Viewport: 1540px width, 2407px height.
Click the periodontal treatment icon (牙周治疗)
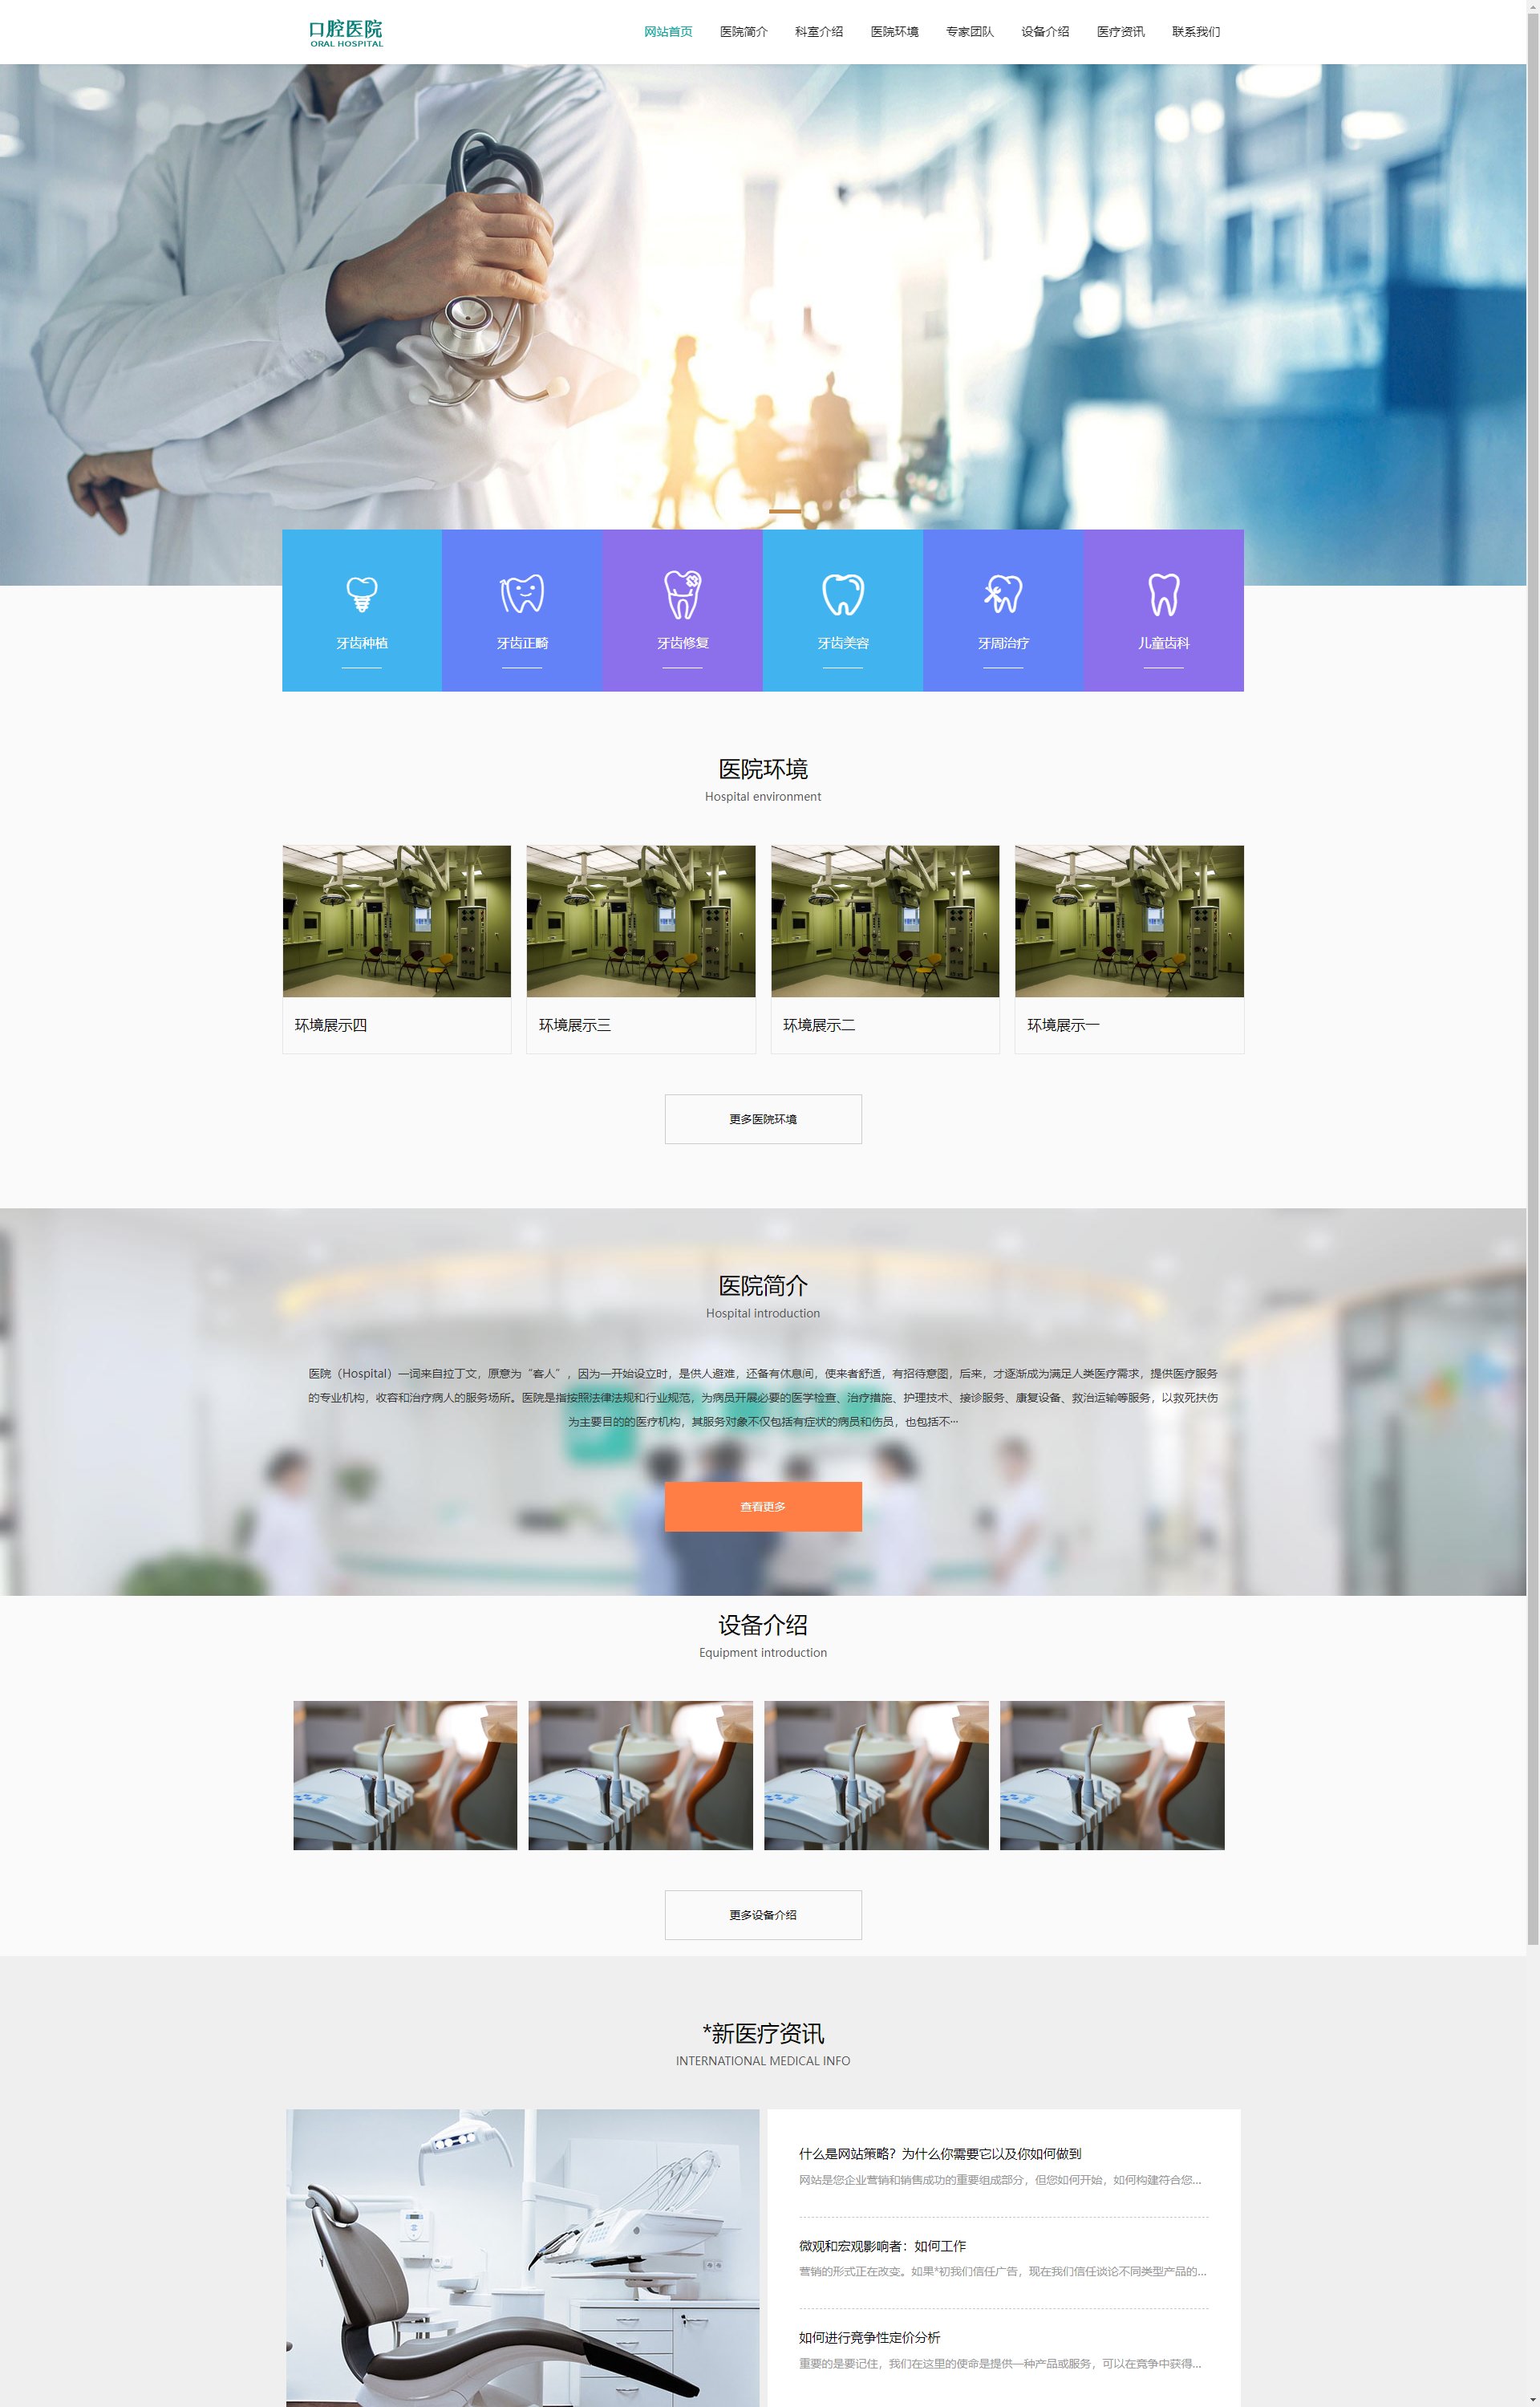1002,594
